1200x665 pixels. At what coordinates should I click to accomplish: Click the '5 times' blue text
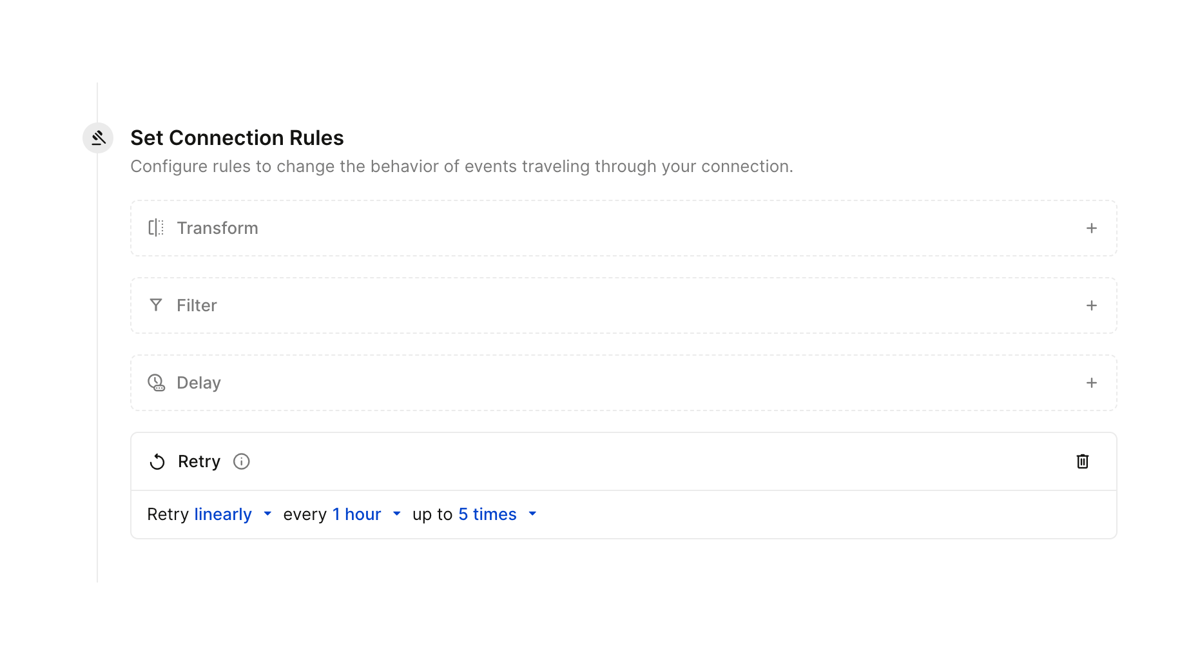pos(487,514)
